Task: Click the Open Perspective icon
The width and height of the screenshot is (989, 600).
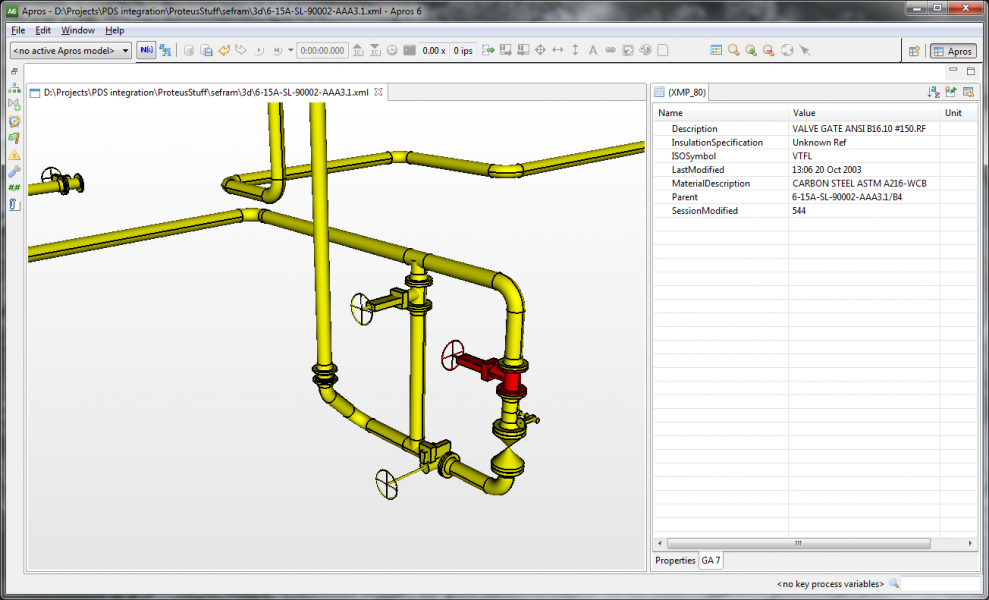Action: (x=914, y=51)
